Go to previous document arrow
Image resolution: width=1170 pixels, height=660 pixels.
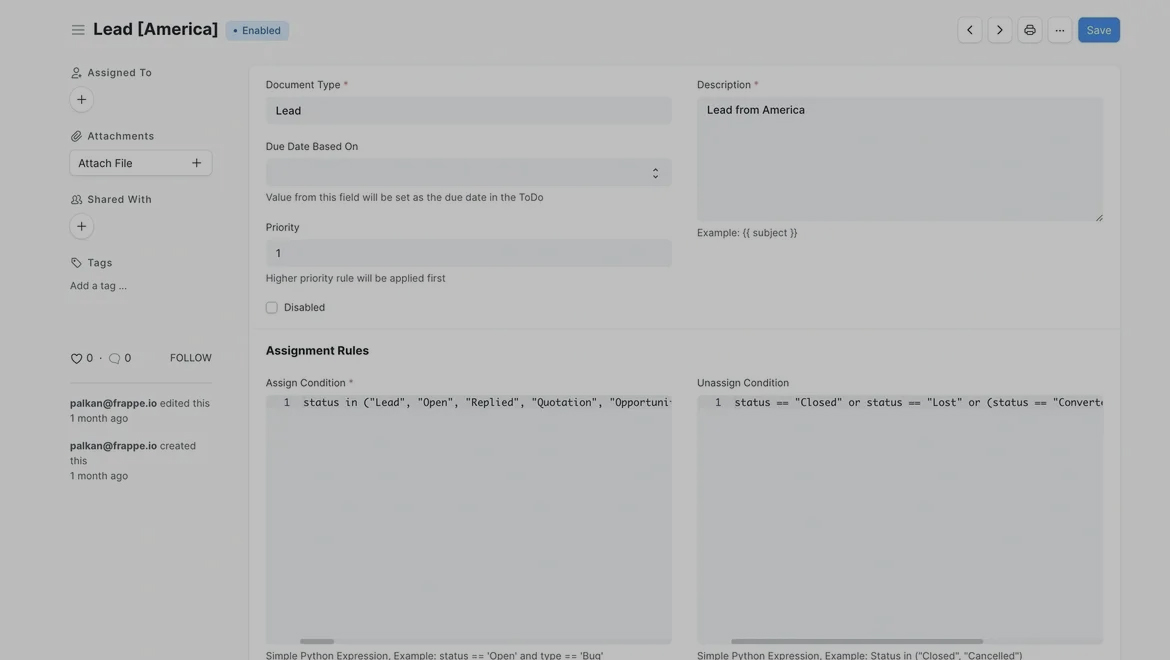point(969,30)
